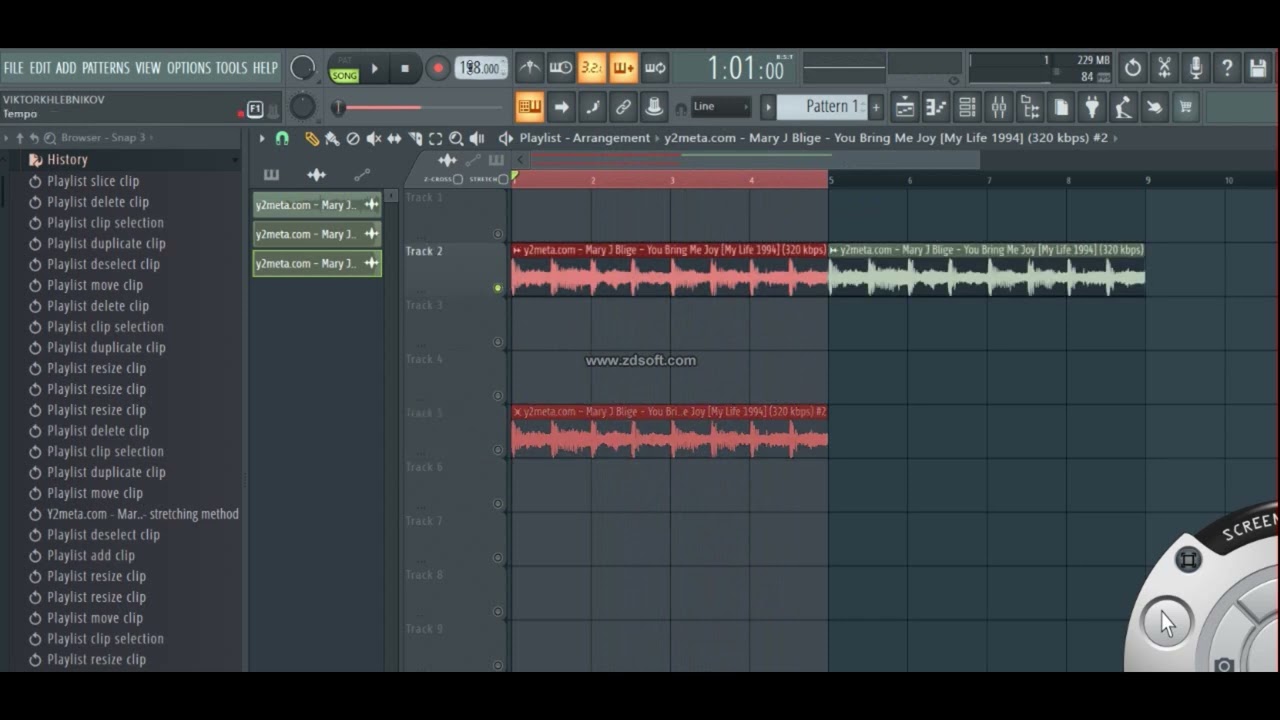Open the EDIT menu
Screen dimensions: 1280x720
40,68
